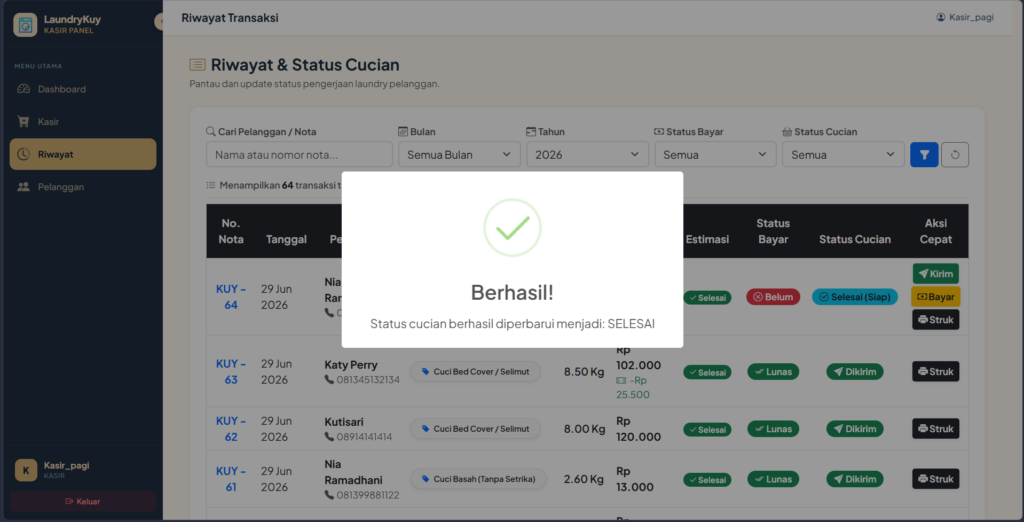Collapse the sidebar with the arrow toggle
Viewport: 1024px width, 522px height.
(x=159, y=22)
